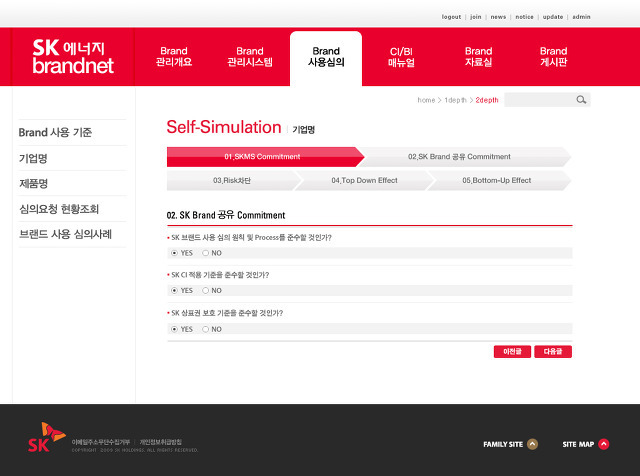640x476 pixels.
Task: Click the news link
Action: (498, 17)
